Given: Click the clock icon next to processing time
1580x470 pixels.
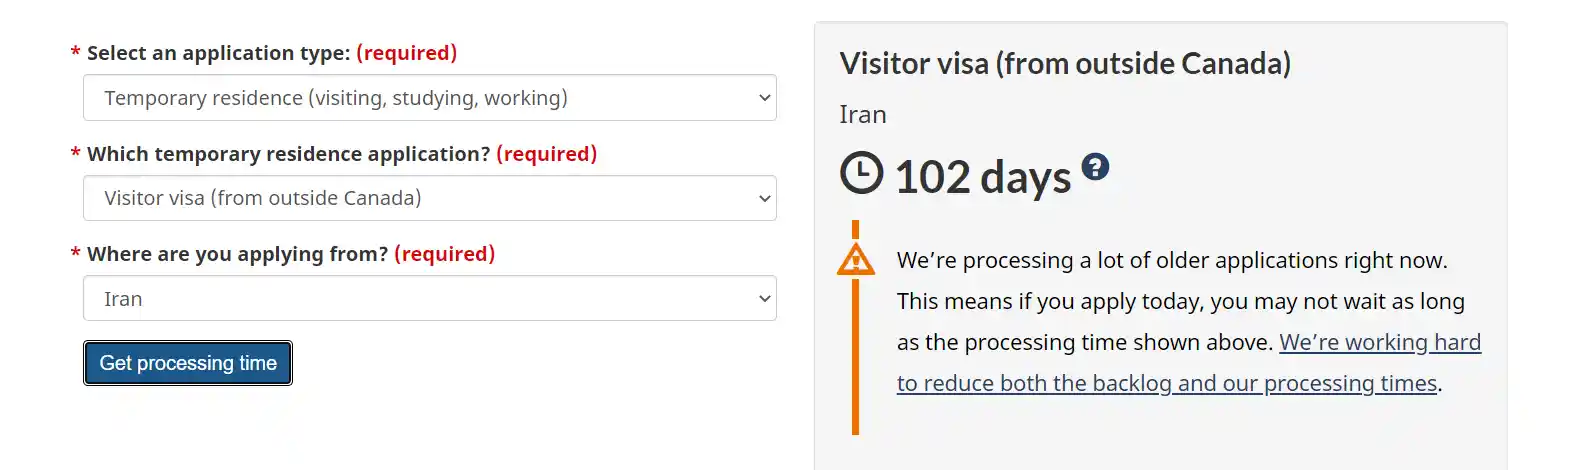Looking at the screenshot, I should pos(861,173).
